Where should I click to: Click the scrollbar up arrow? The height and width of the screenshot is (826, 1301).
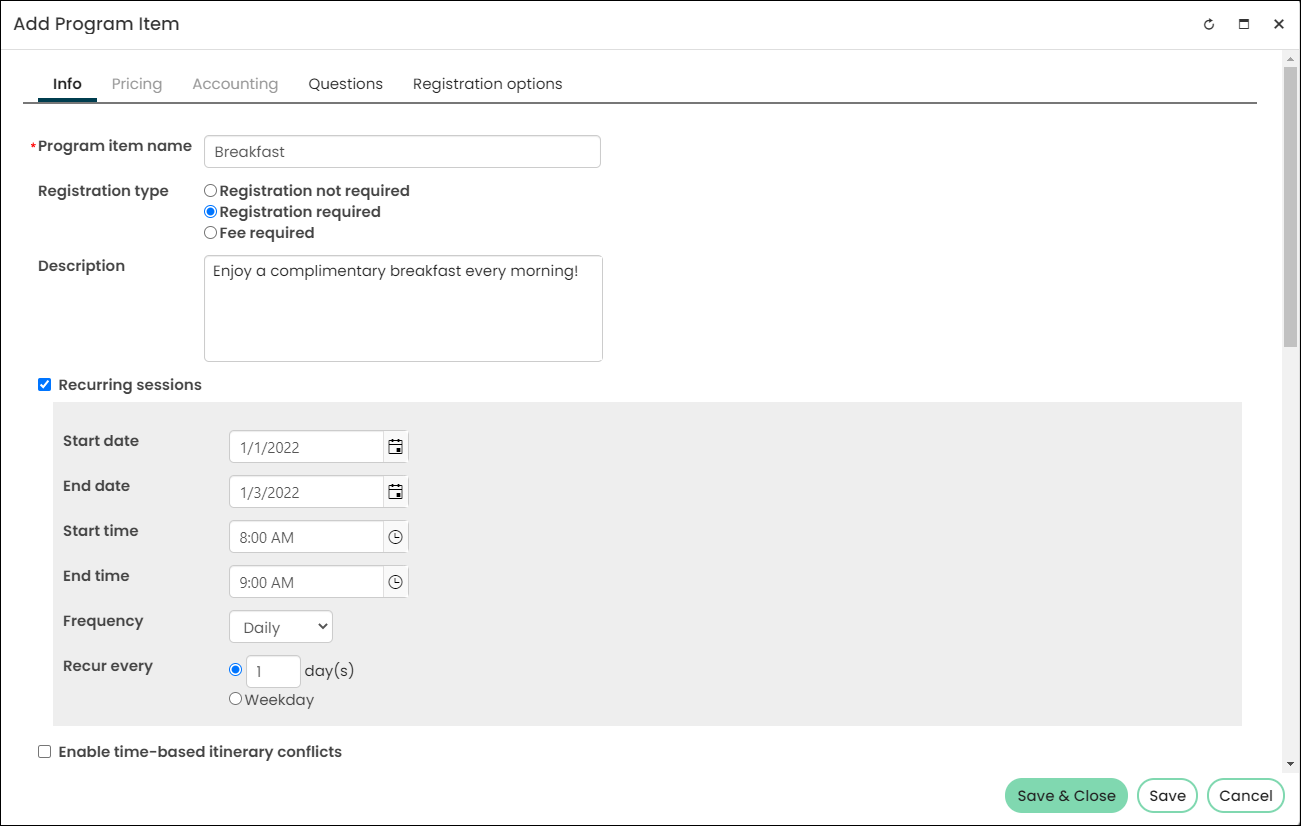click(1290, 59)
